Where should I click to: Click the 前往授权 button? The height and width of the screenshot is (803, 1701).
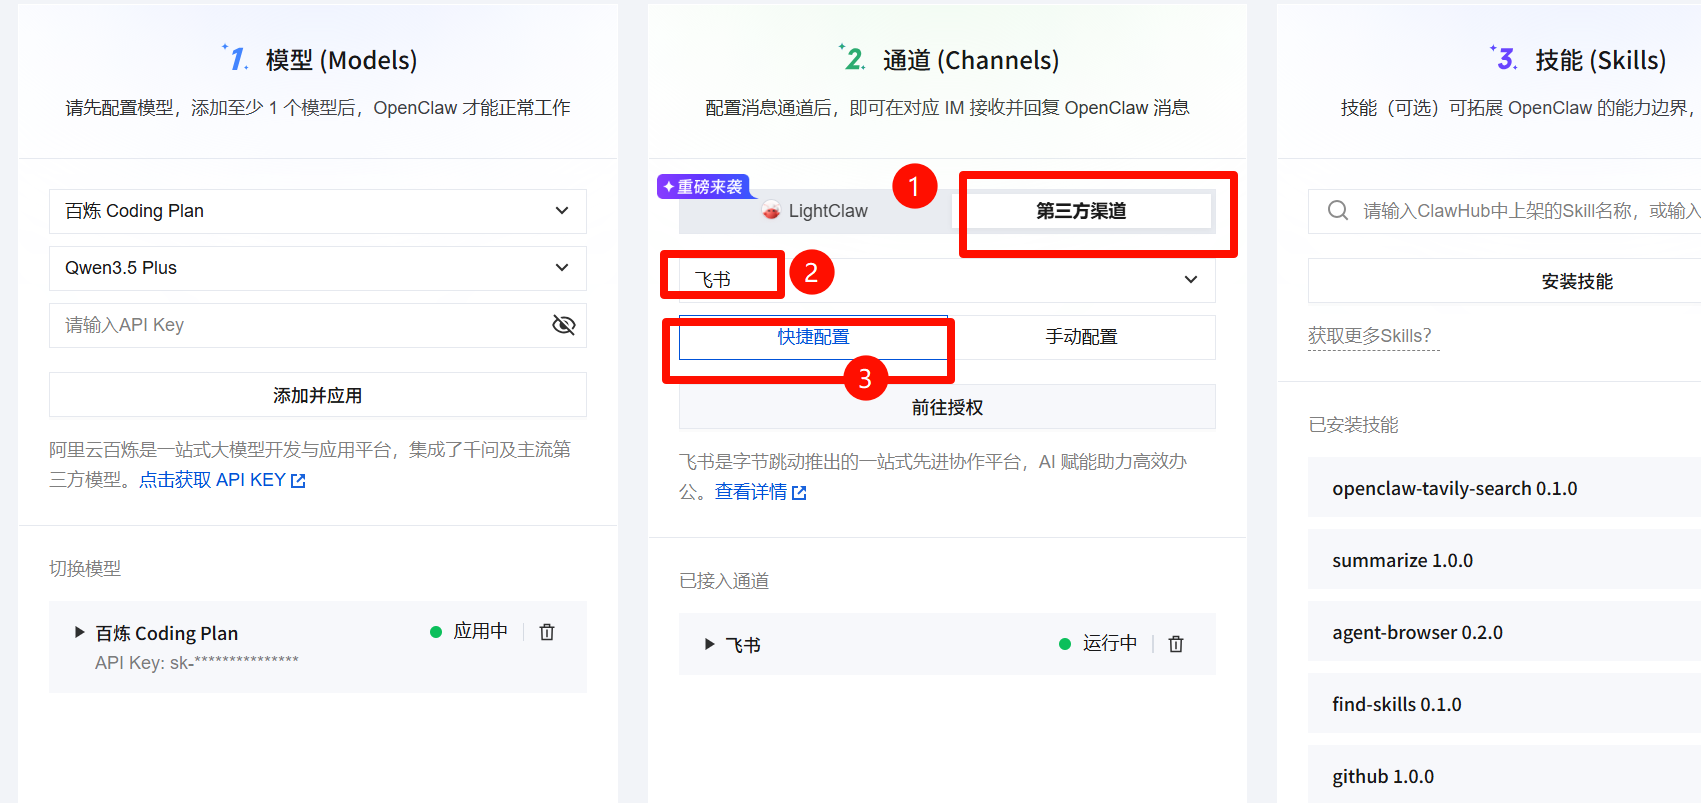(946, 407)
